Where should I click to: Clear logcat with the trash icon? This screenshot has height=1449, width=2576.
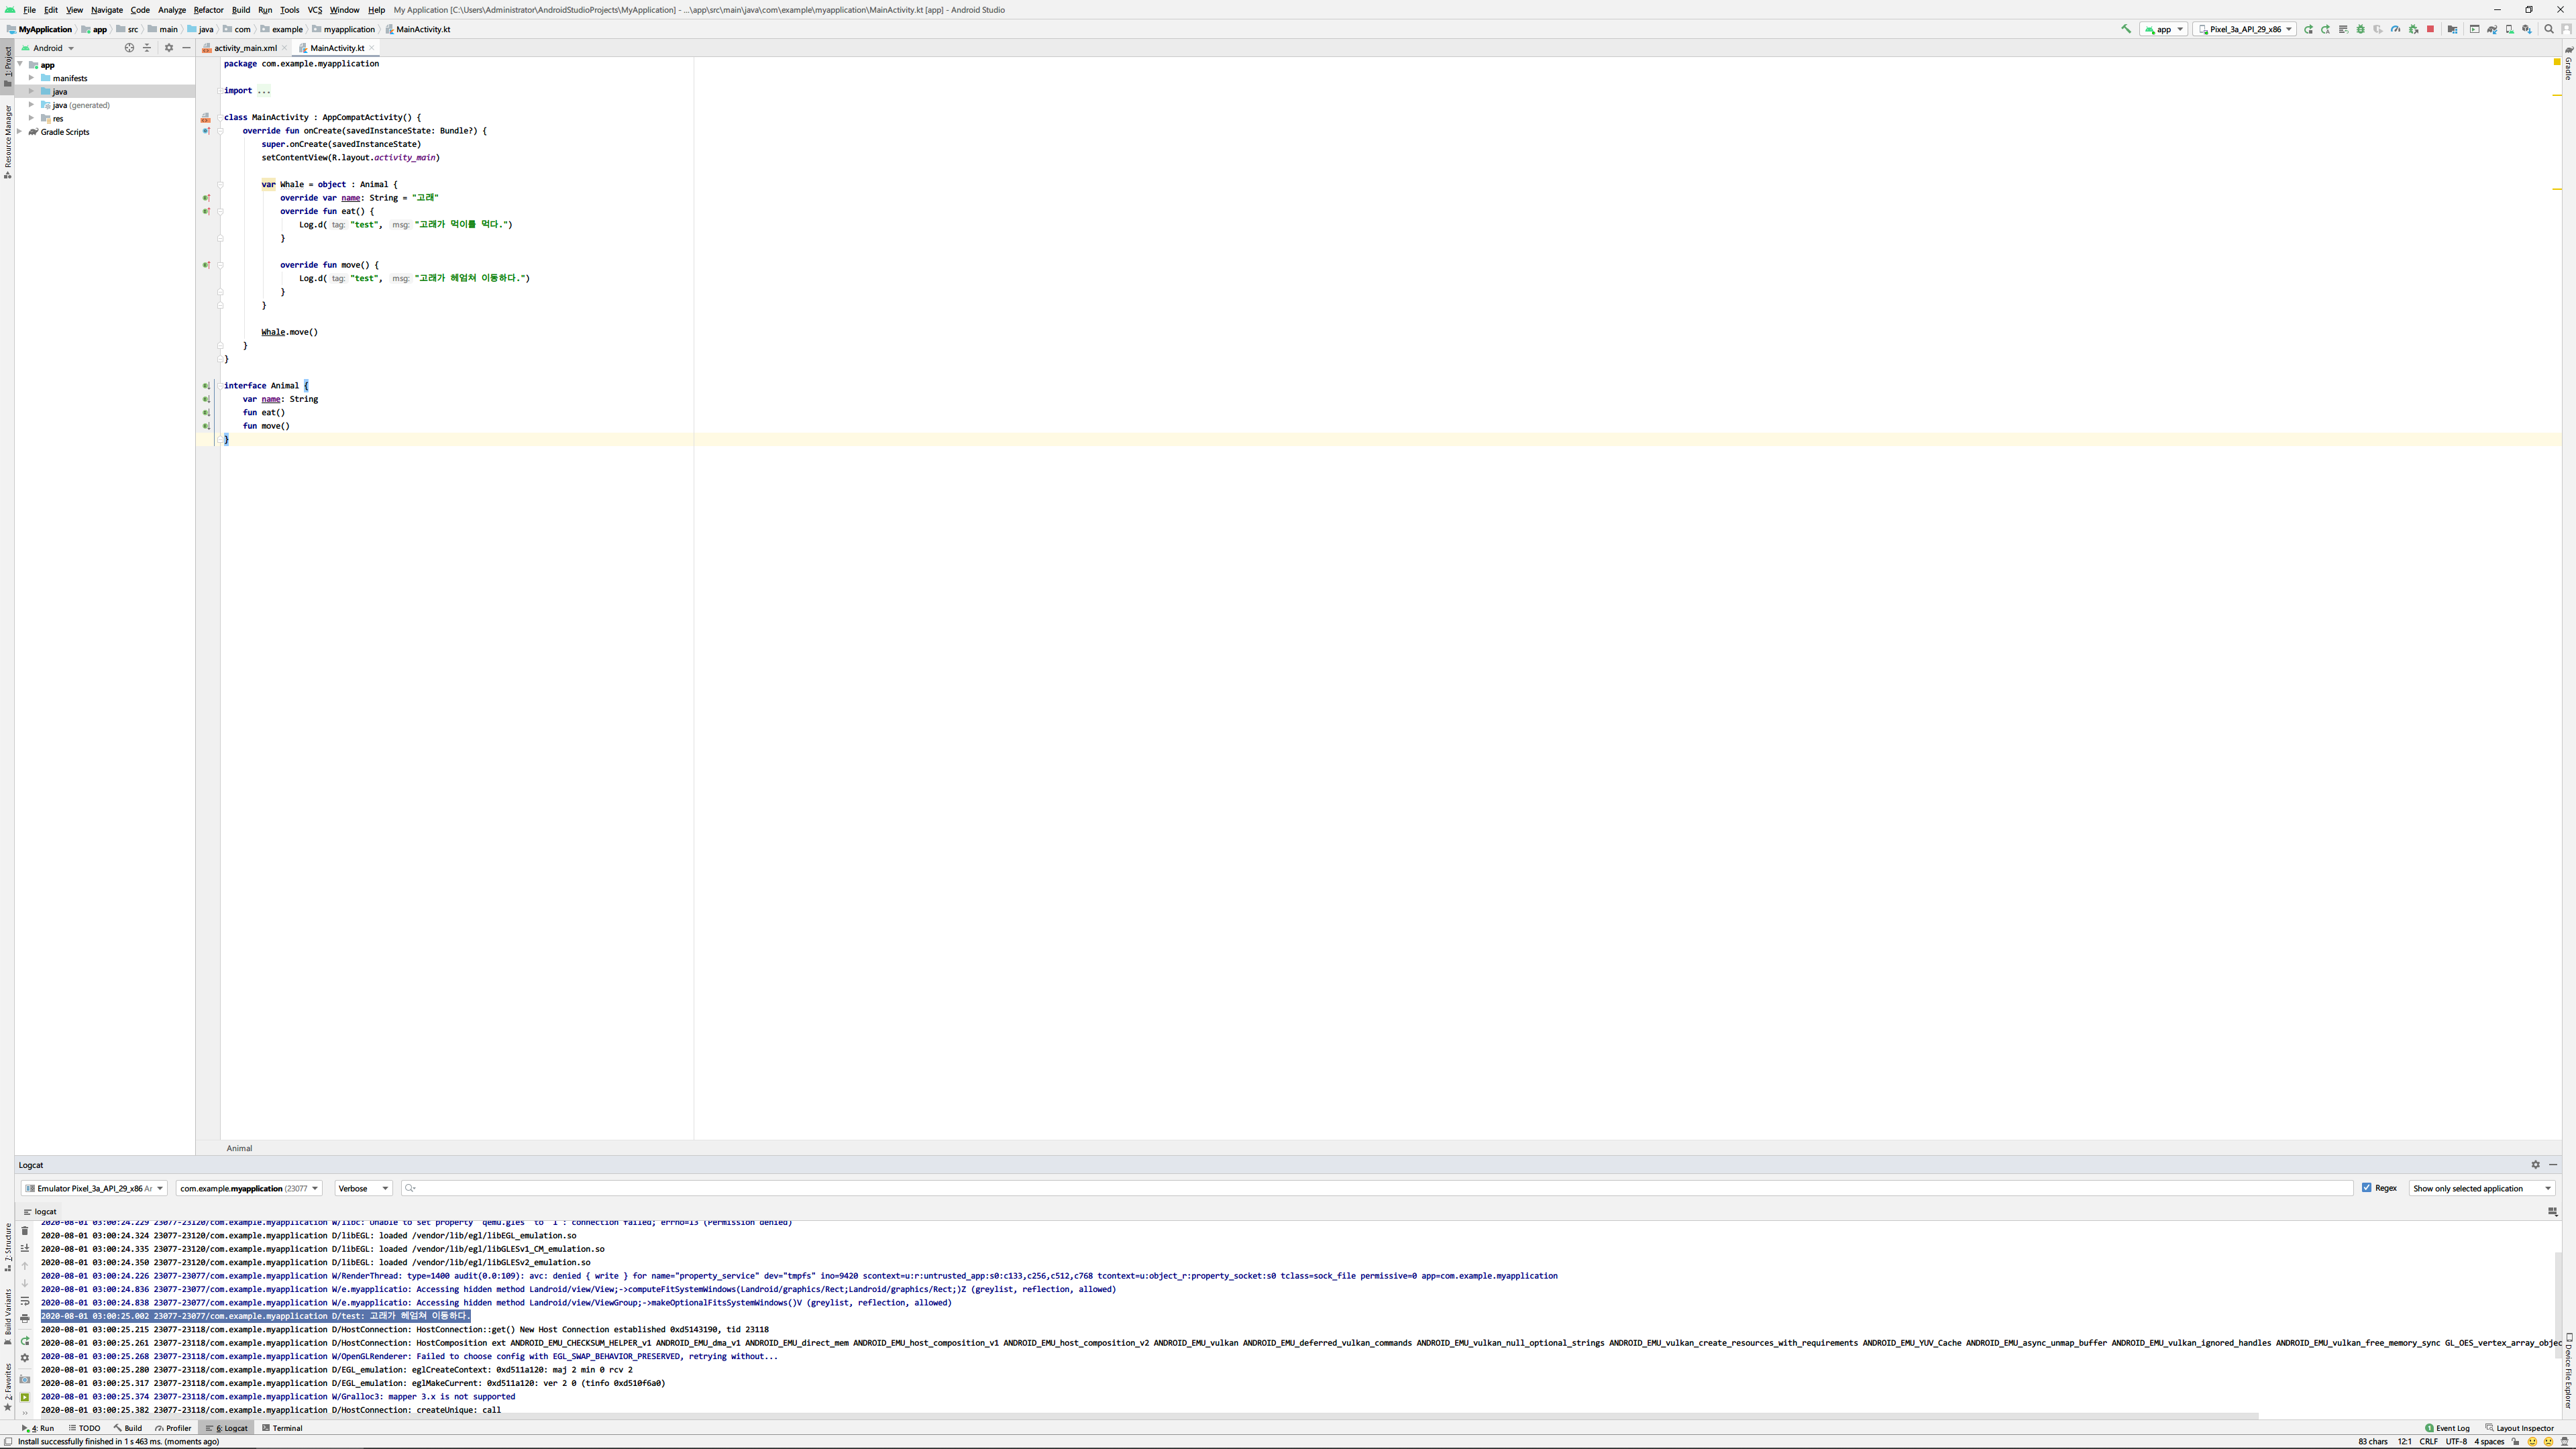click(25, 1231)
